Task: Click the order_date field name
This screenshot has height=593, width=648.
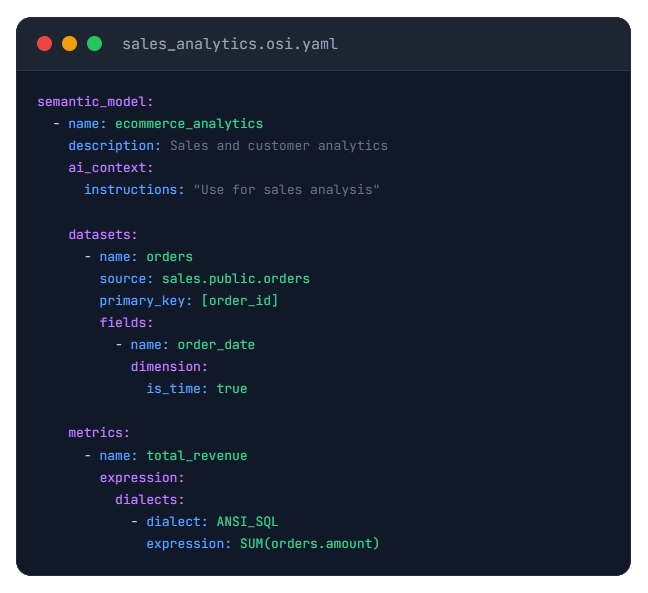Action: pyautogui.click(x=216, y=345)
